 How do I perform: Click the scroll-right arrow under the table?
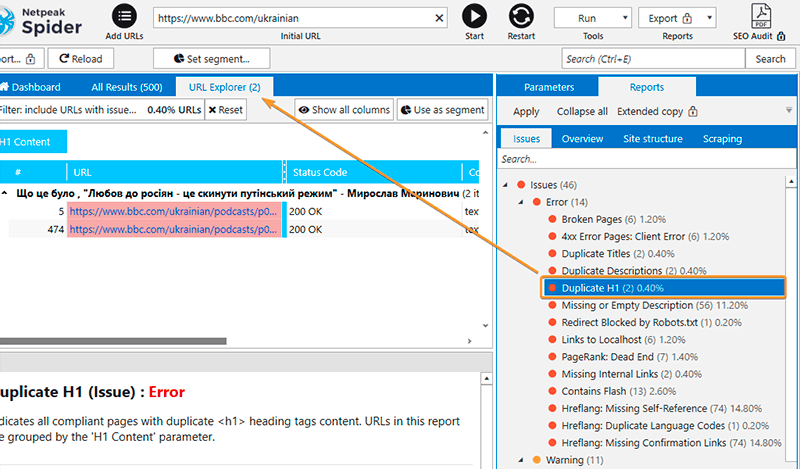coord(469,341)
